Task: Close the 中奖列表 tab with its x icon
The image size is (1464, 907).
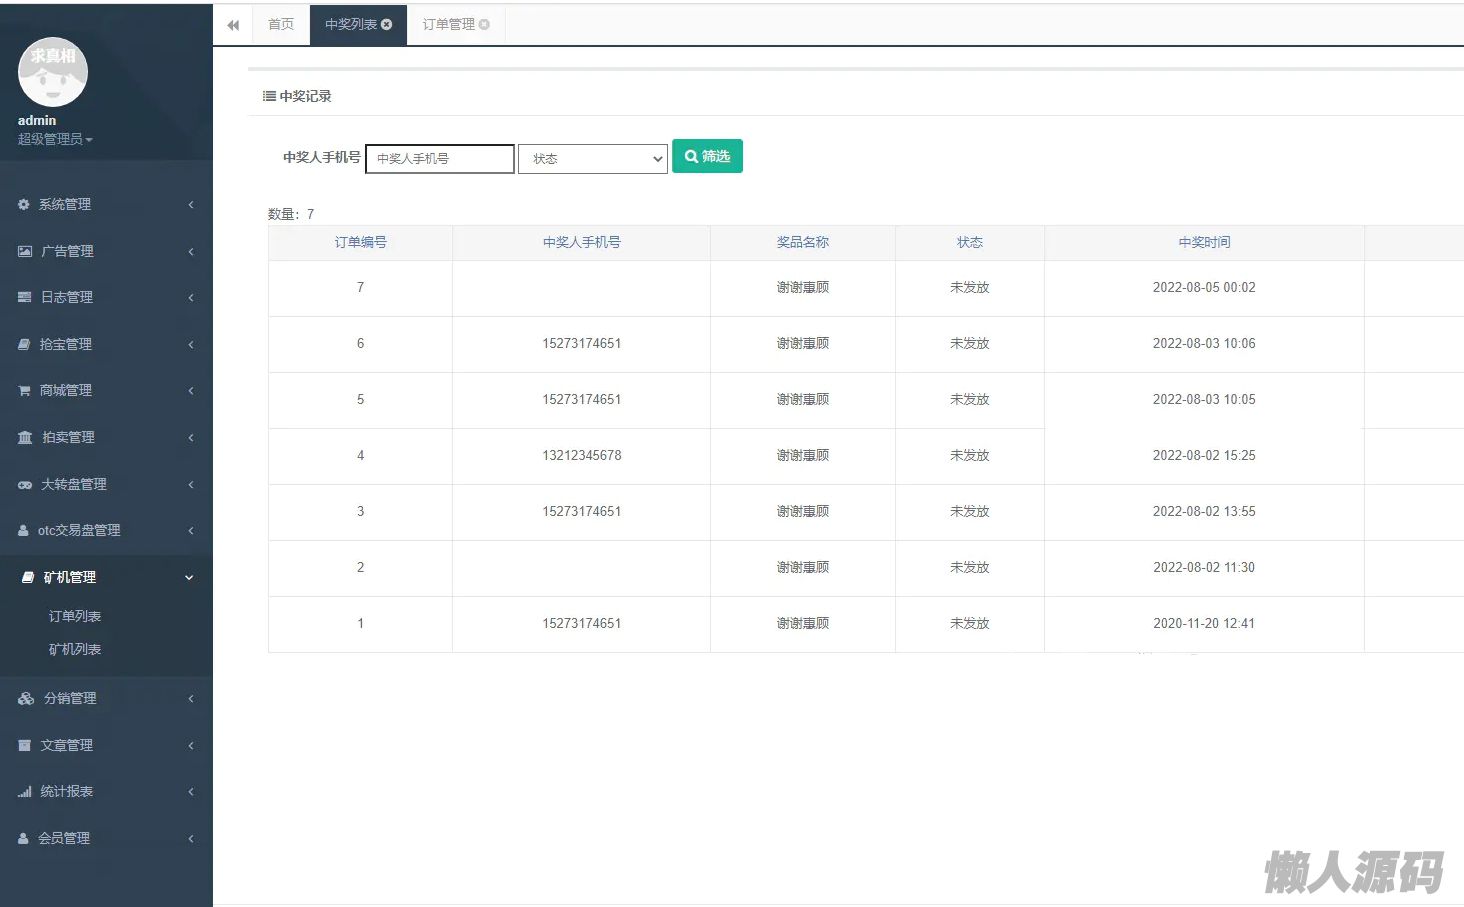Action: (387, 24)
